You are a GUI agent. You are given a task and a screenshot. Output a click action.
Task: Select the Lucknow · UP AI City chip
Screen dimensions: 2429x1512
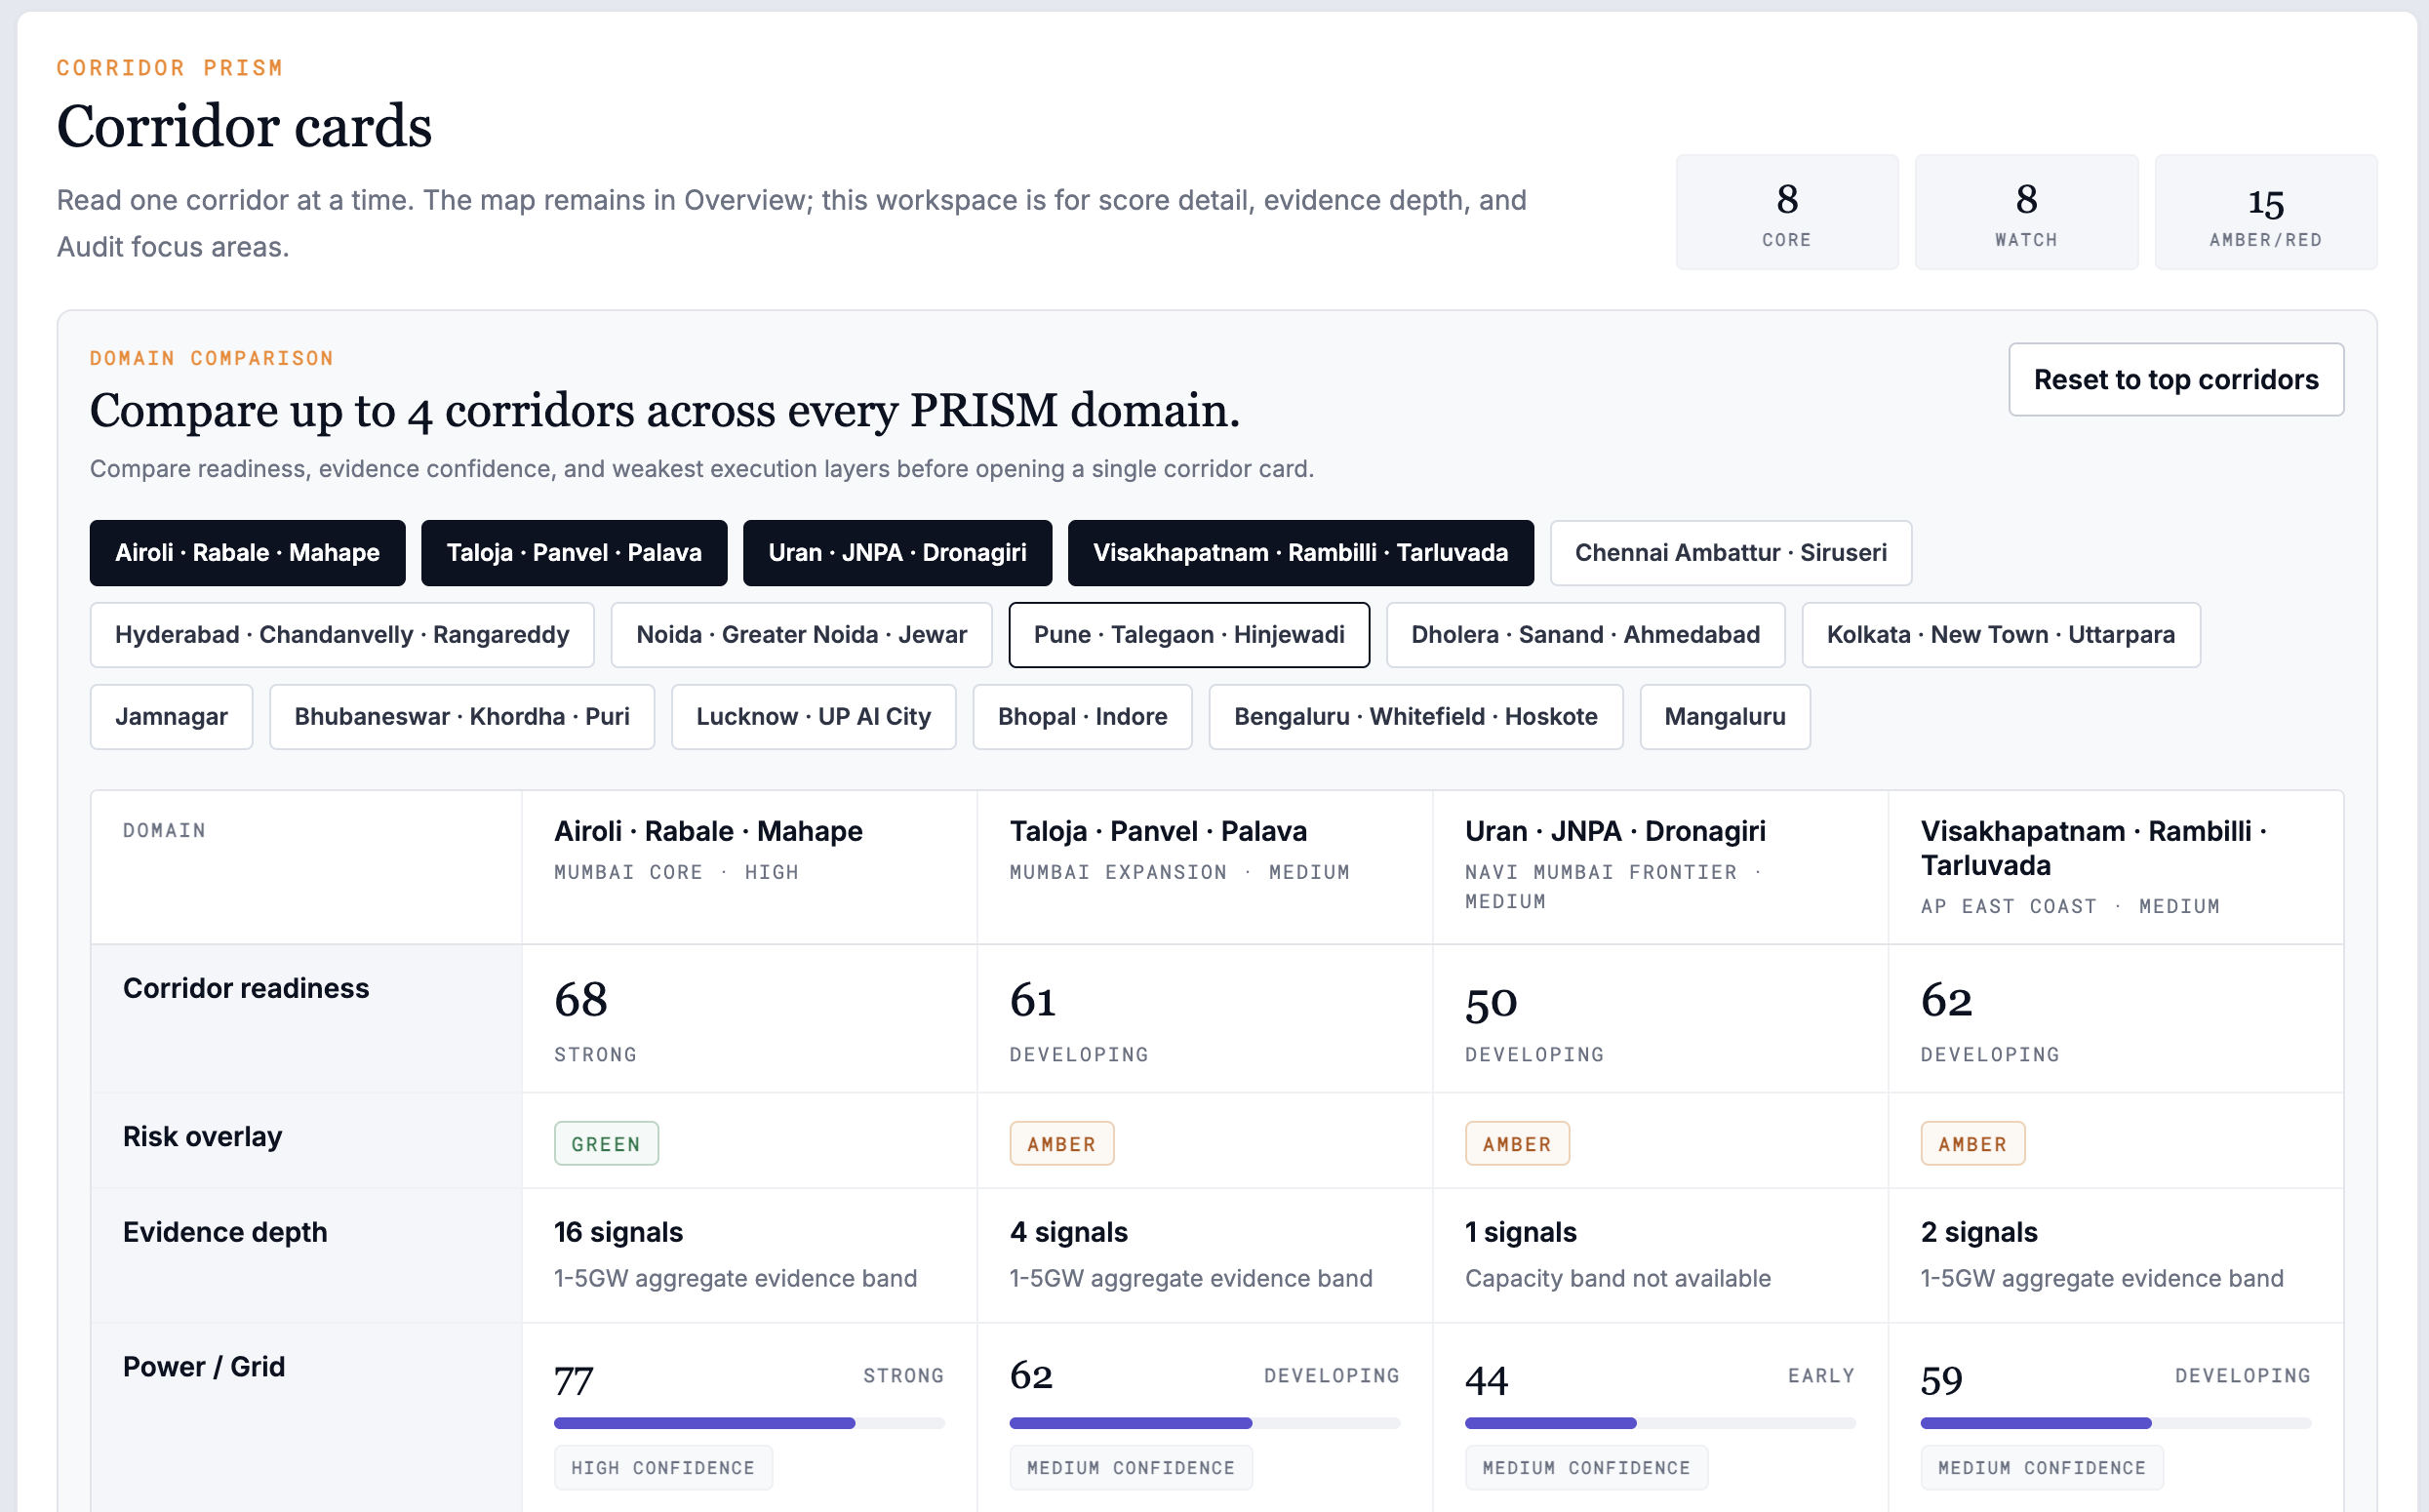pyautogui.click(x=813, y=717)
